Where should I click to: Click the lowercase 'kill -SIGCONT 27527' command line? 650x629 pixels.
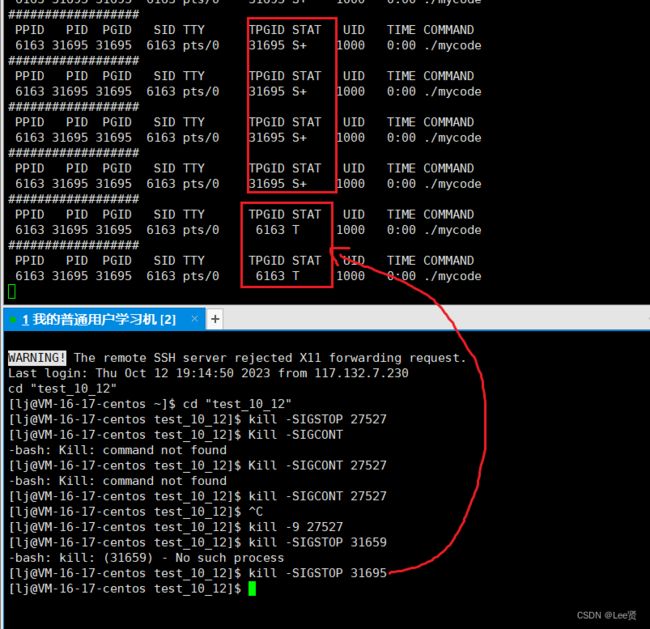[x=197, y=495]
